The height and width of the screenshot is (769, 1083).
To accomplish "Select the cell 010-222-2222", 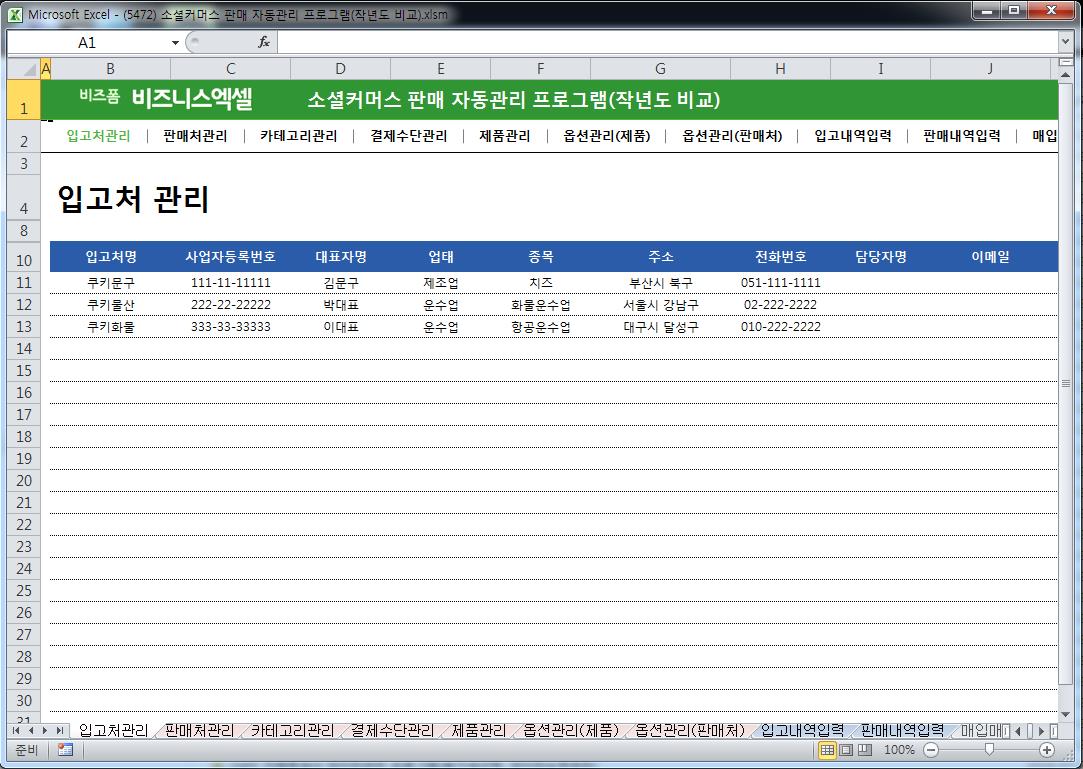I will 780,327.
